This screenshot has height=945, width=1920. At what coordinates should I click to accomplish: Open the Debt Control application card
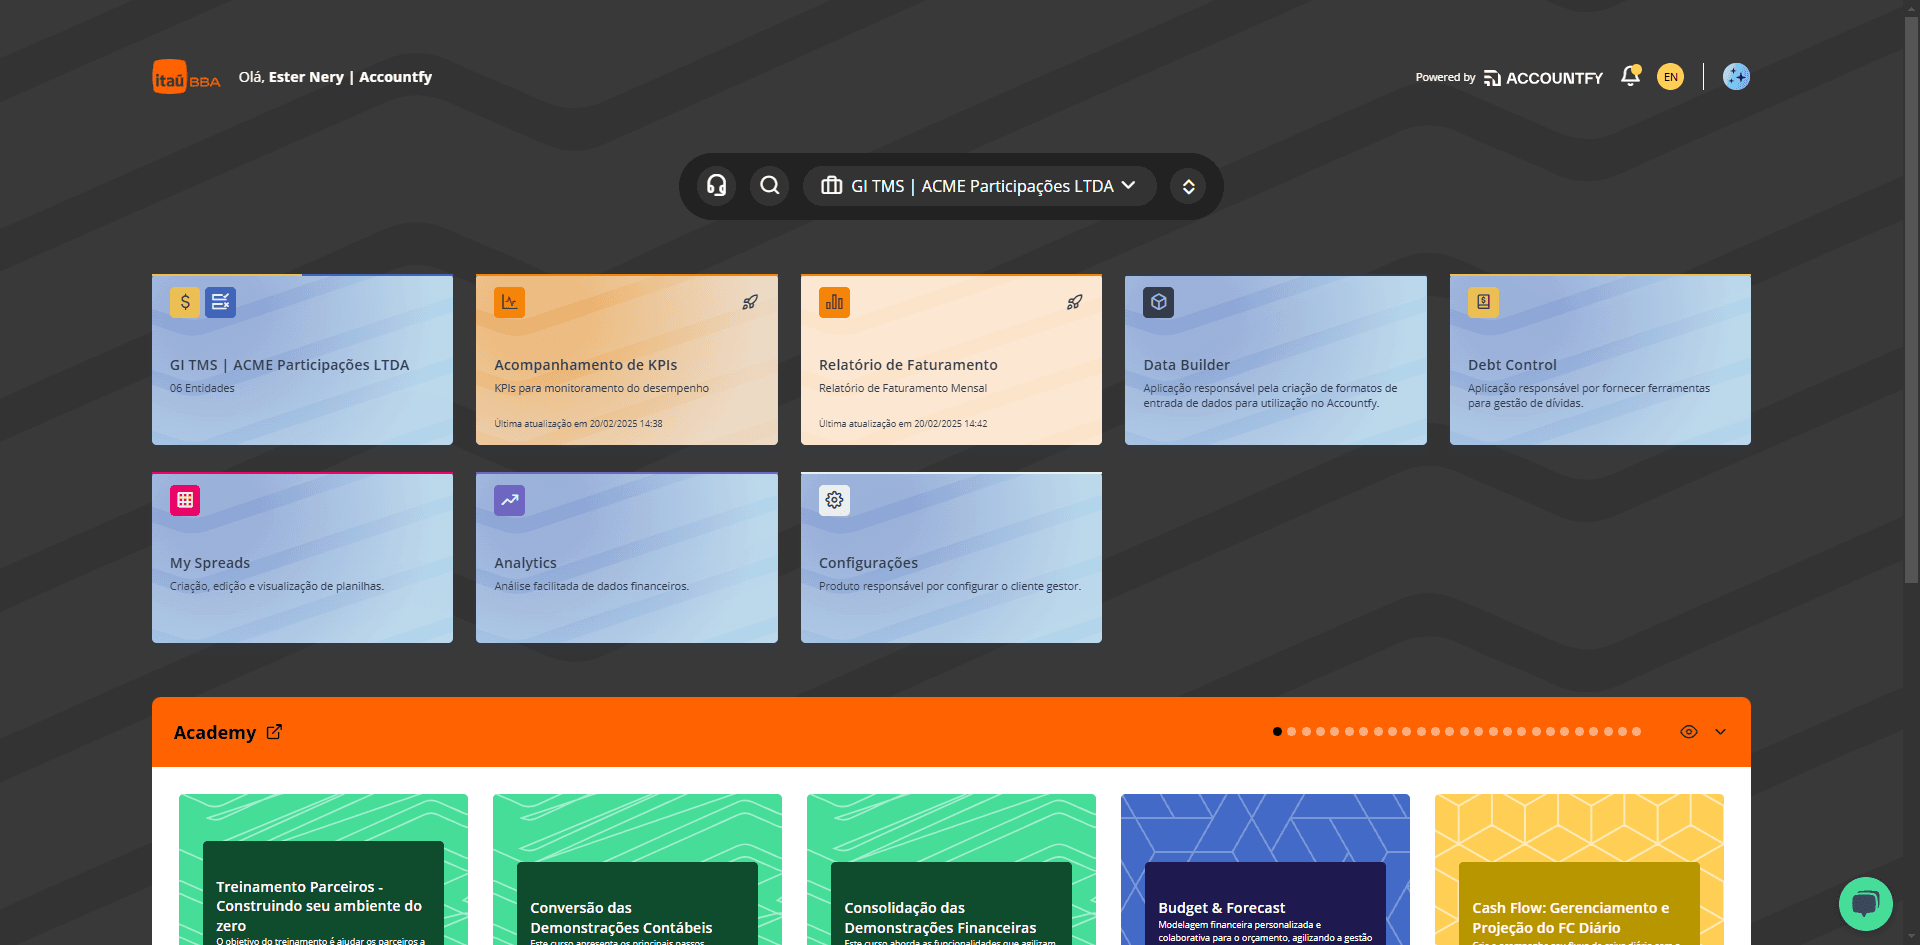pos(1600,360)
